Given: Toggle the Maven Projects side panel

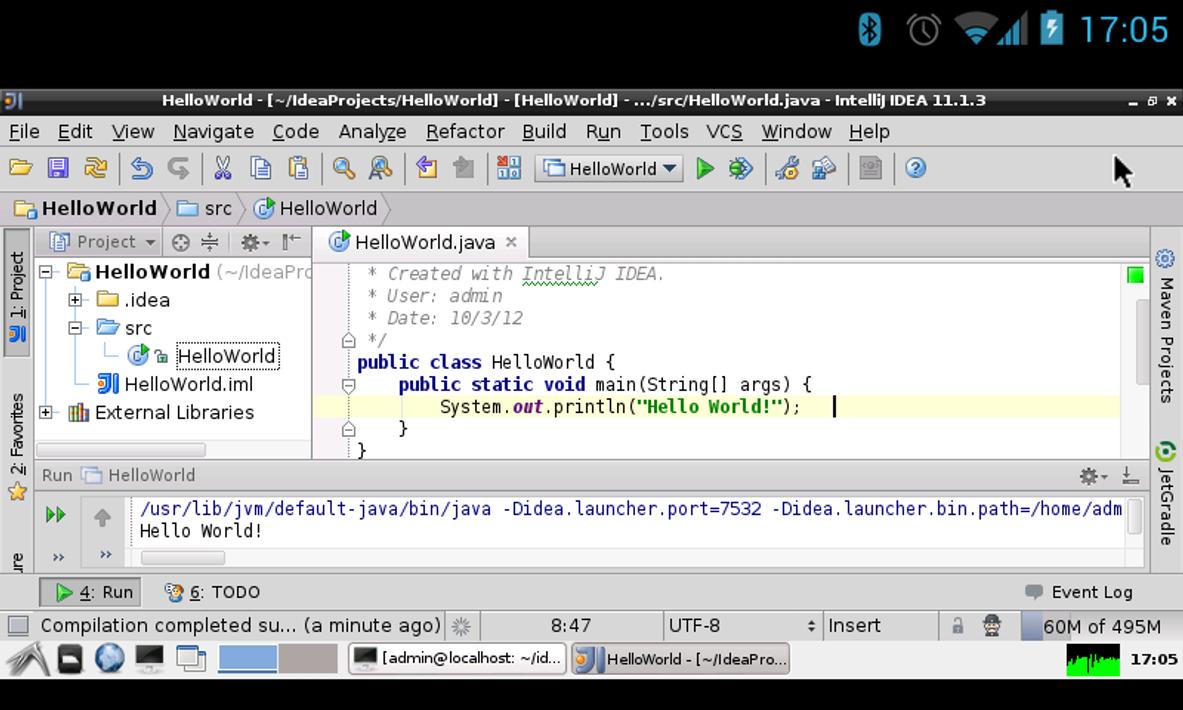Looking at the screenshot, I should tap(1166, 326).
